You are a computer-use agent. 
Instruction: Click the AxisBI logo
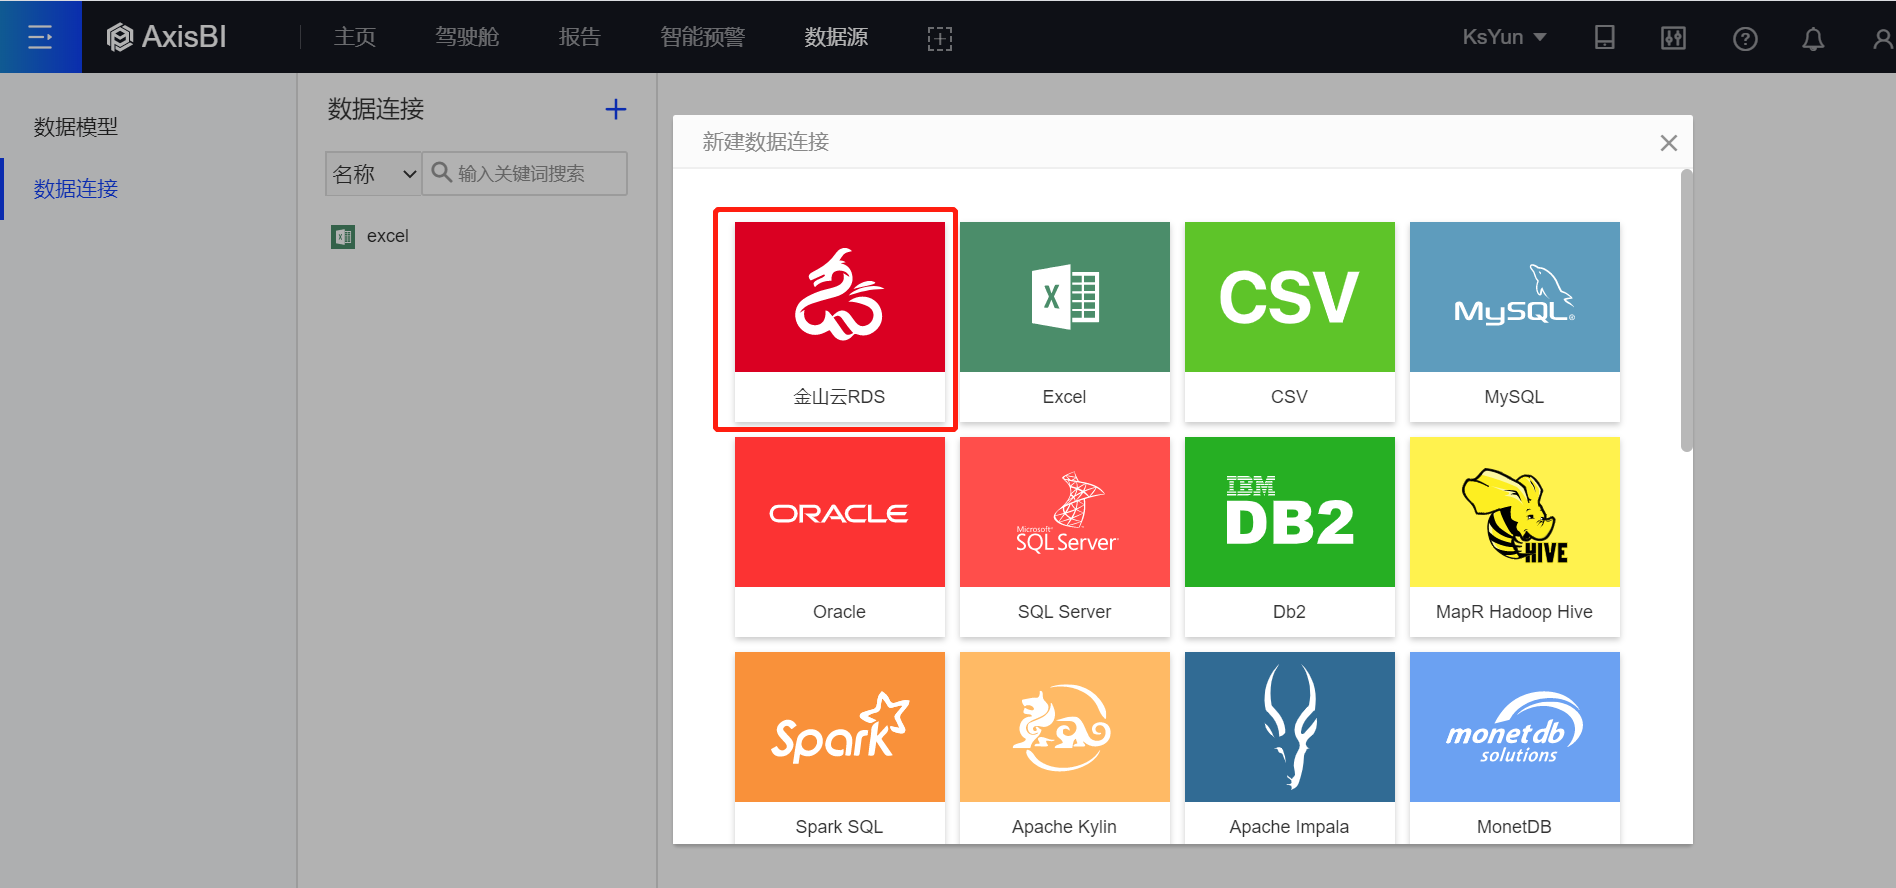point(167,37)
